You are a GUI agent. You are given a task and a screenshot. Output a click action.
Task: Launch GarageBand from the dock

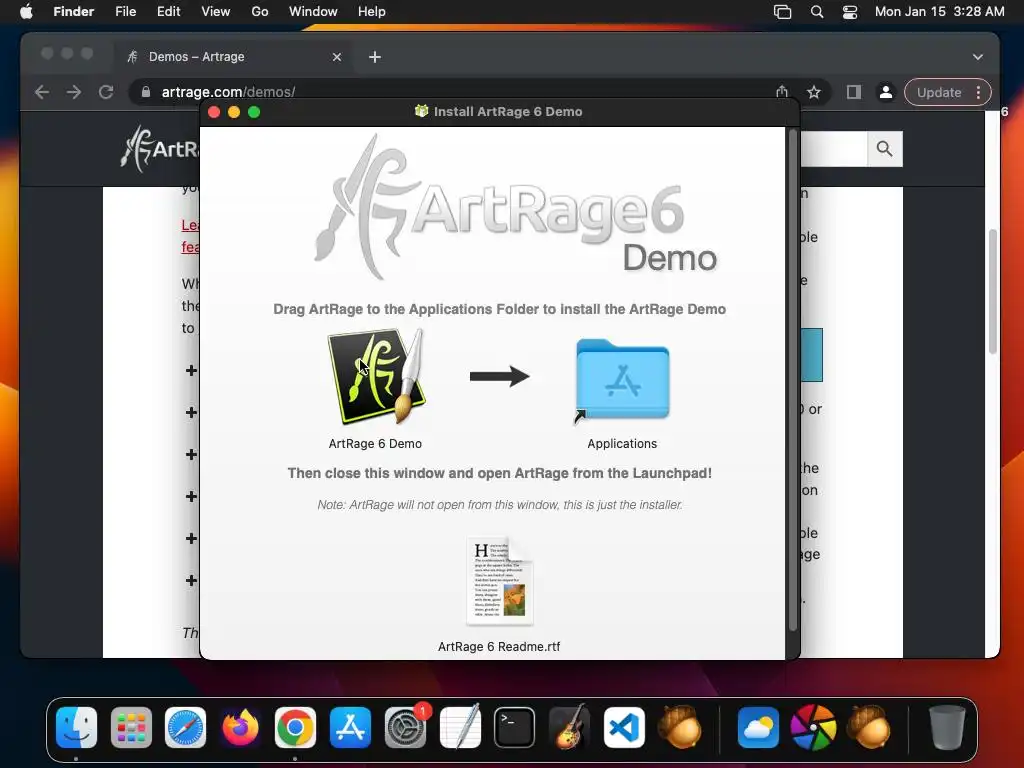click(569, 728)
